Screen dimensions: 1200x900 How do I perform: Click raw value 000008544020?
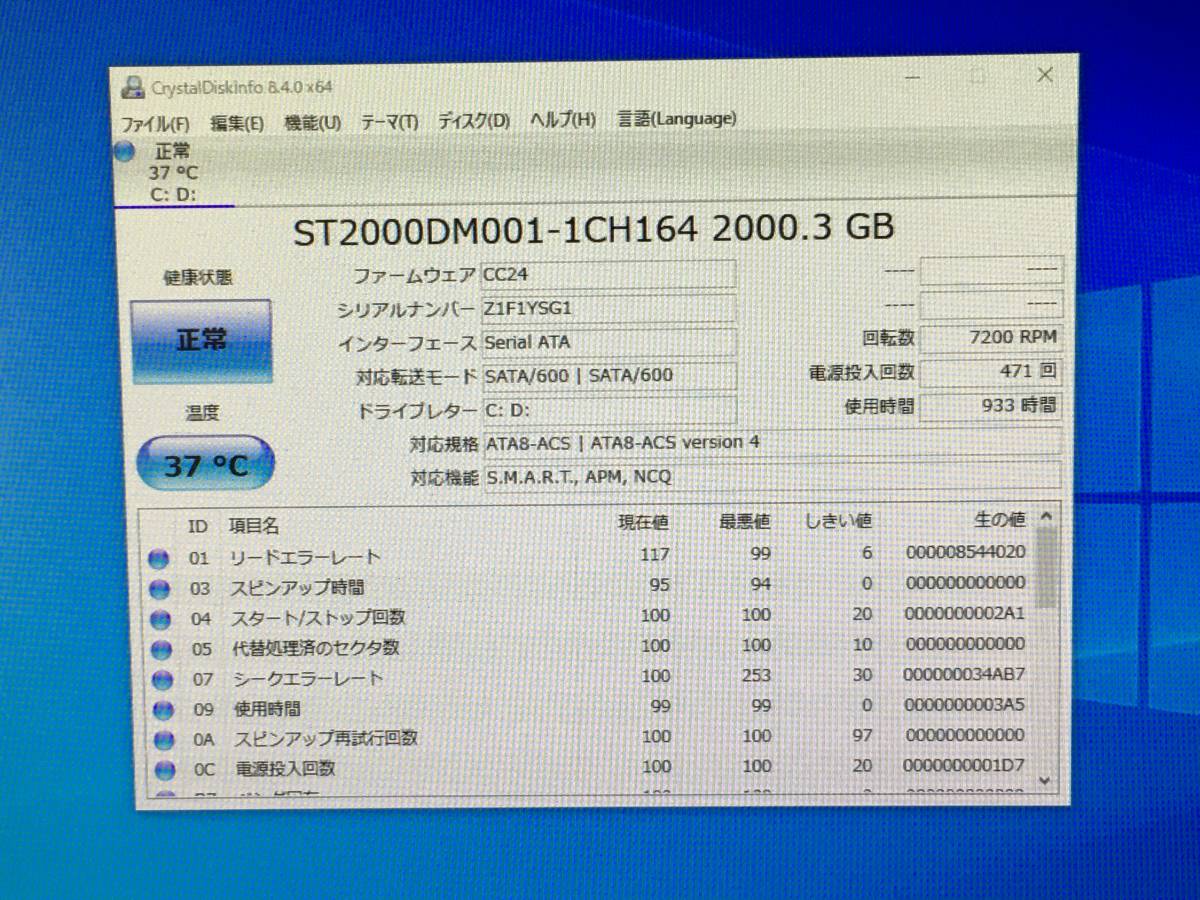965,552
